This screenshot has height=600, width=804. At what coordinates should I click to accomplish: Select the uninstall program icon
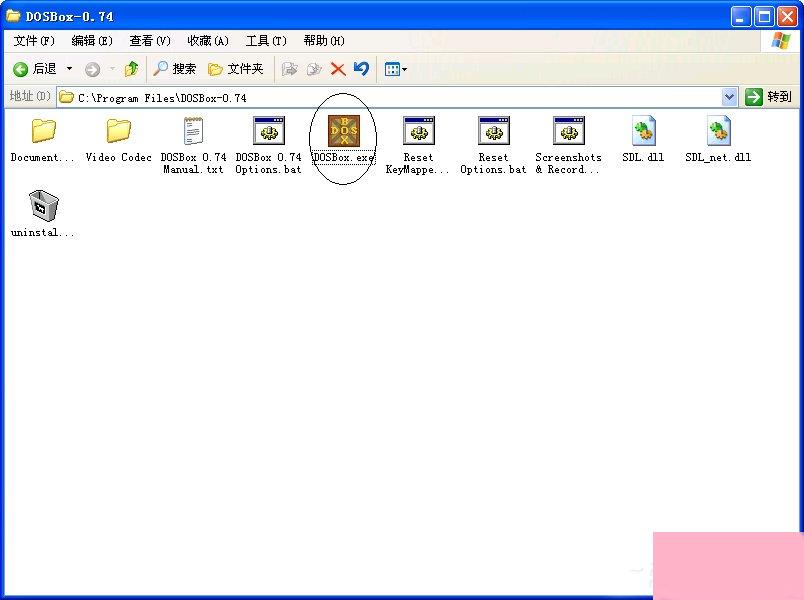[44, 206]
